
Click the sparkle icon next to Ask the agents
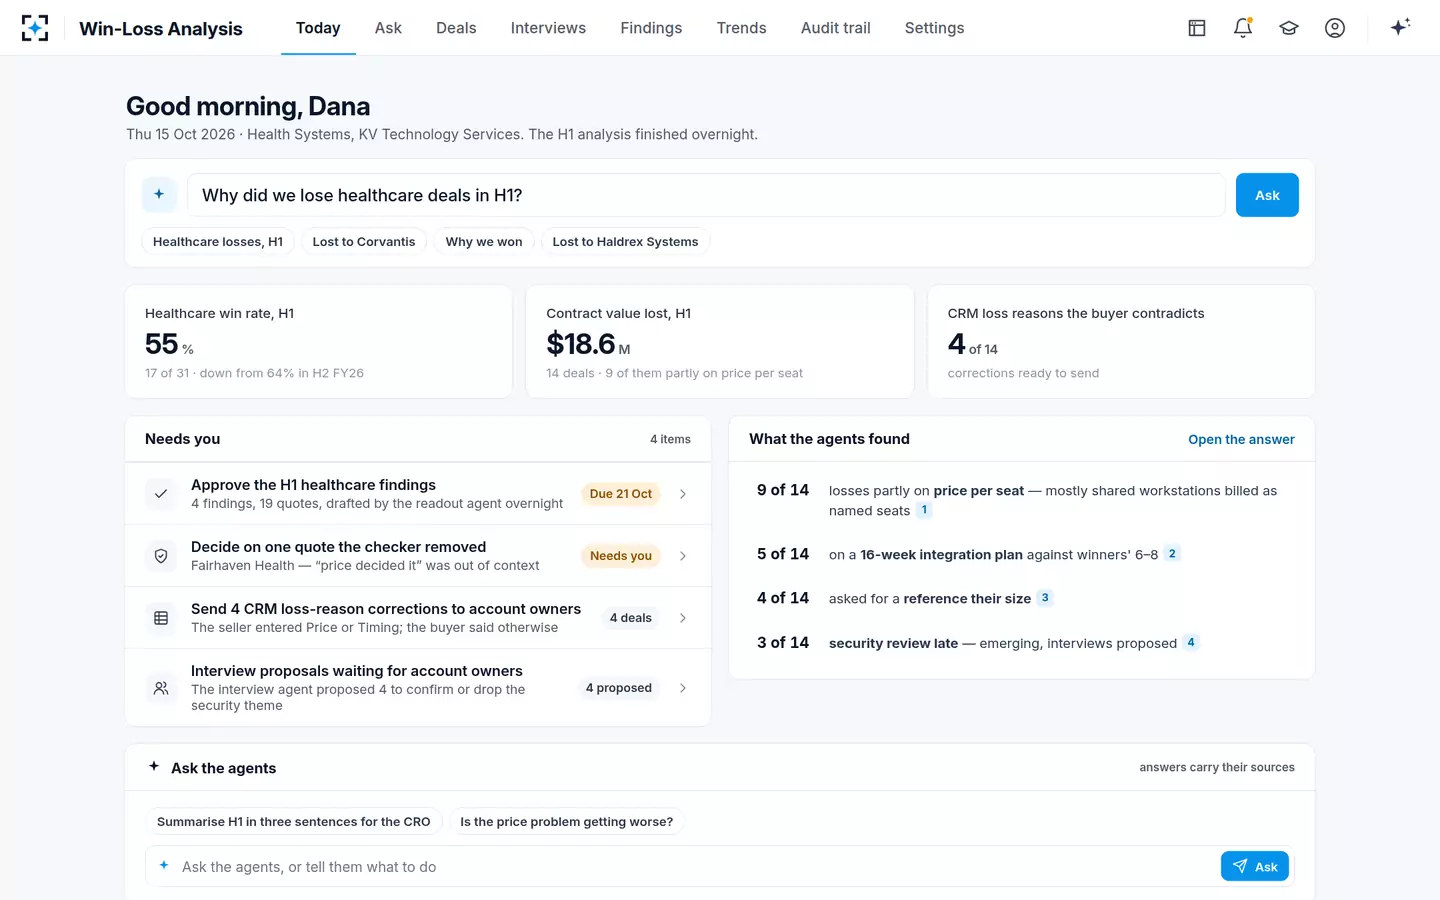154,767
